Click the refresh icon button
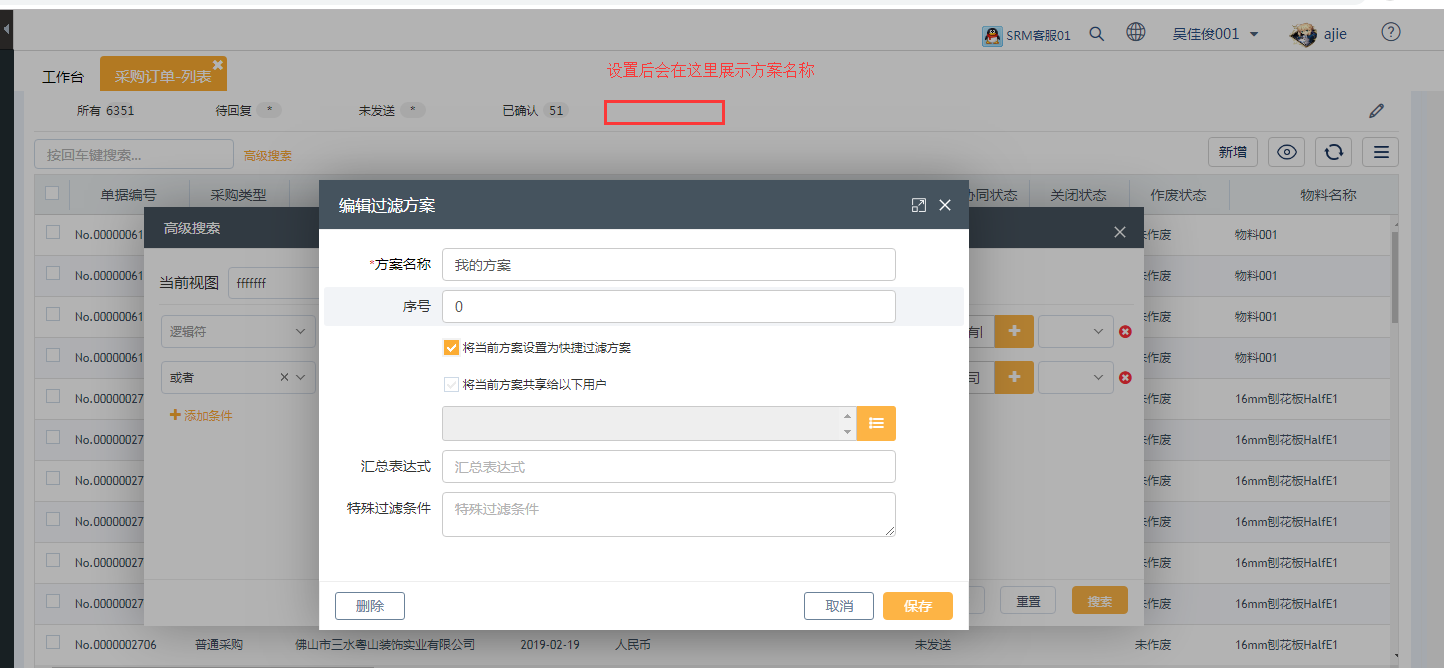This screenshot has height=668, width=1444. (1333, 152)
